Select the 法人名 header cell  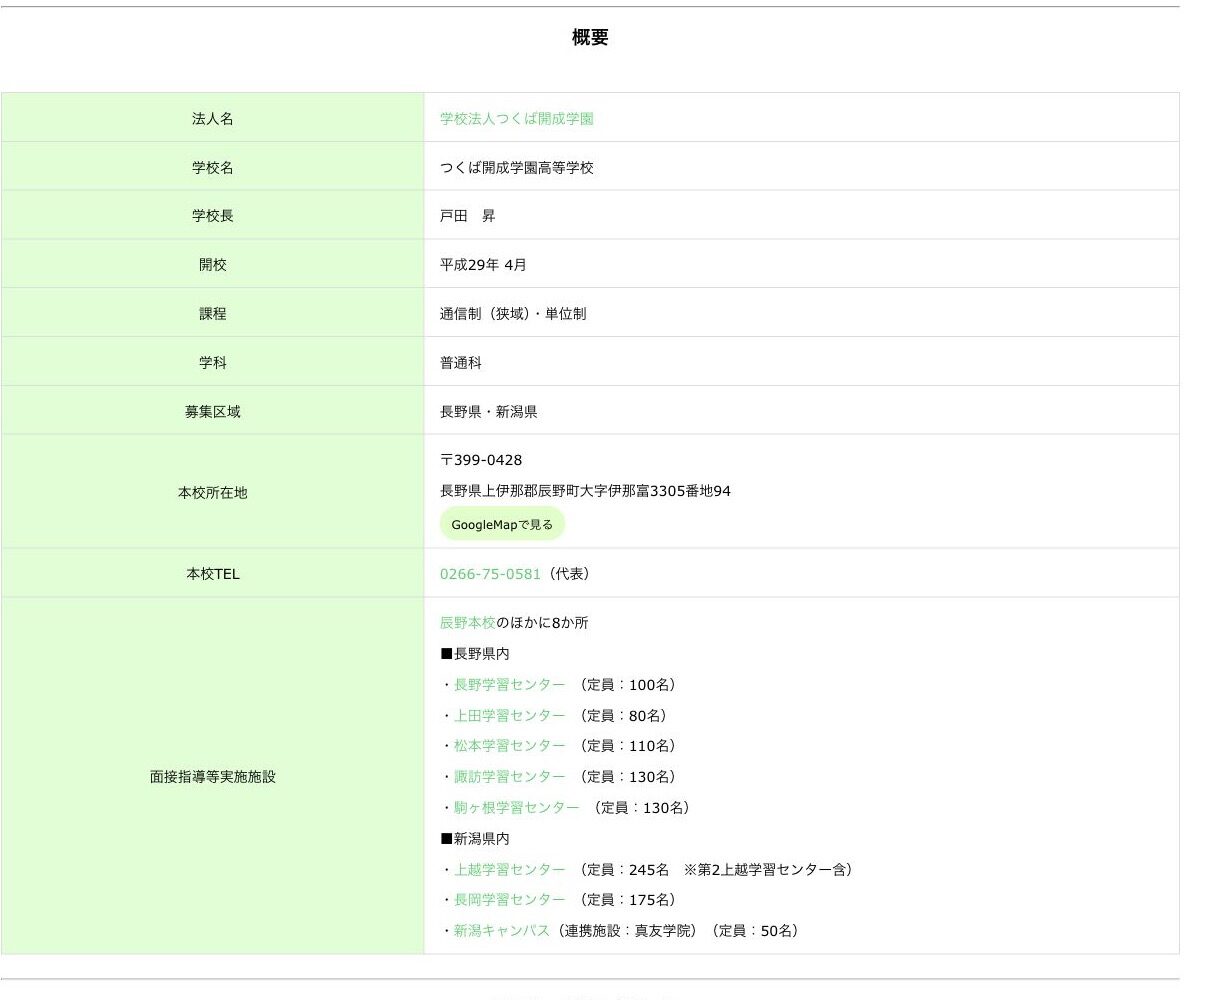(x=212, y=118)
